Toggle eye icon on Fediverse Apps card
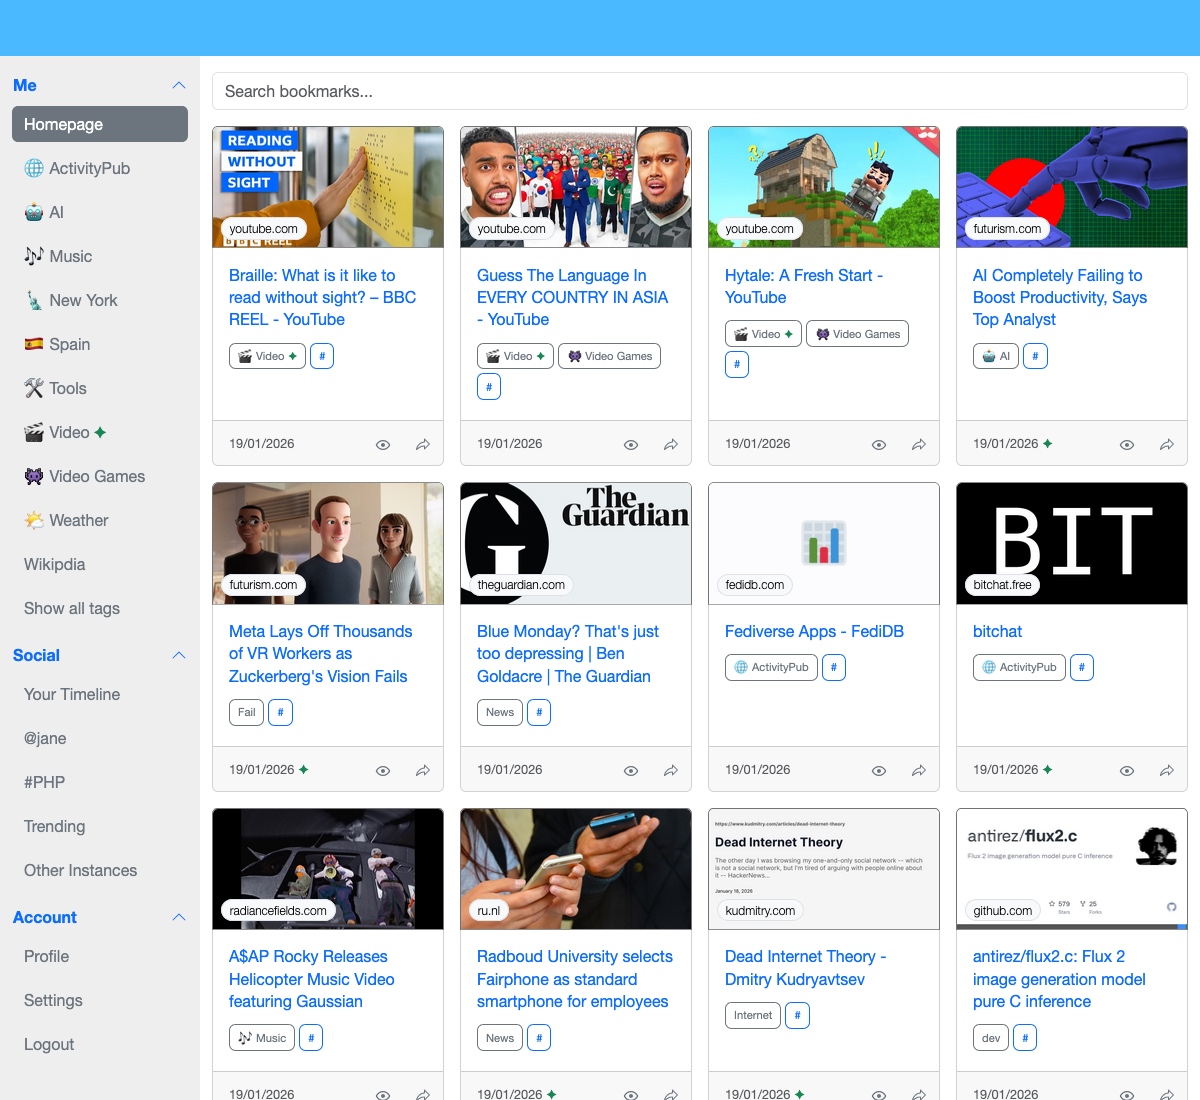 [x=879, y=771]
